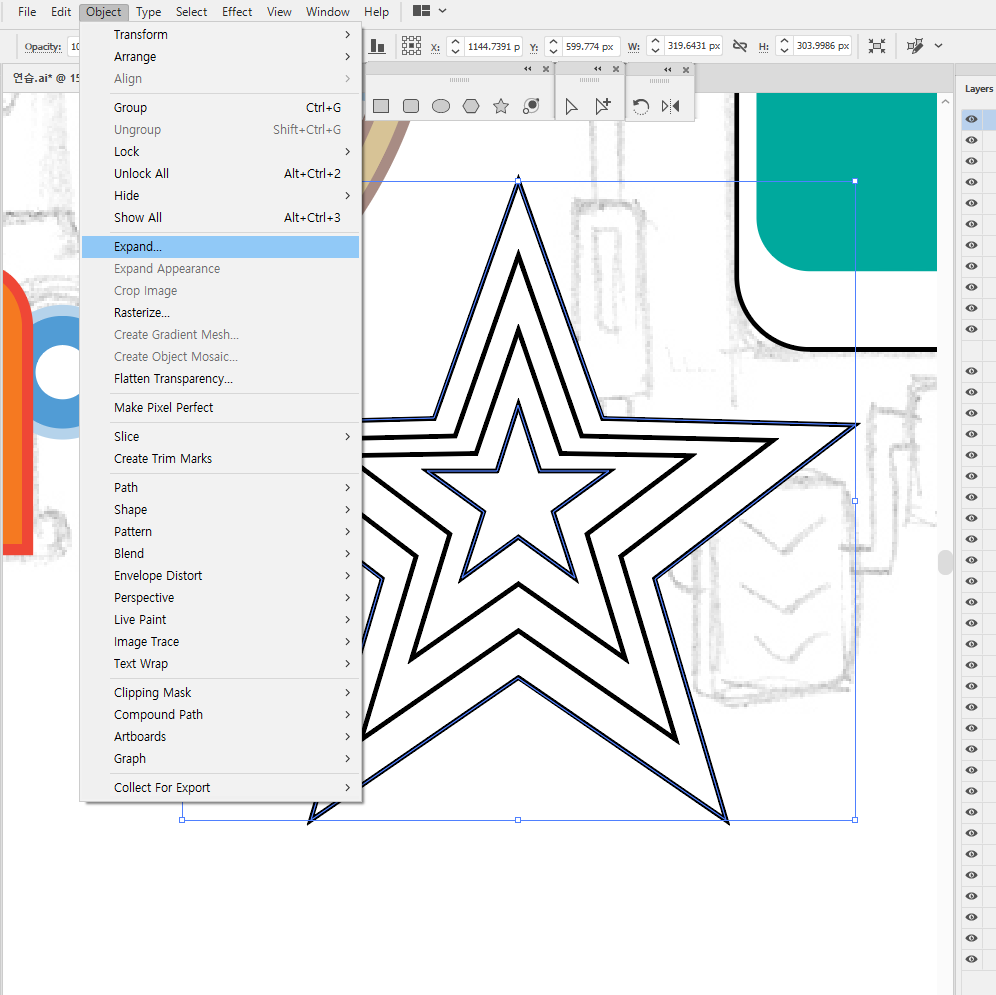Close the shape tools floating panel

click(546, 69)
